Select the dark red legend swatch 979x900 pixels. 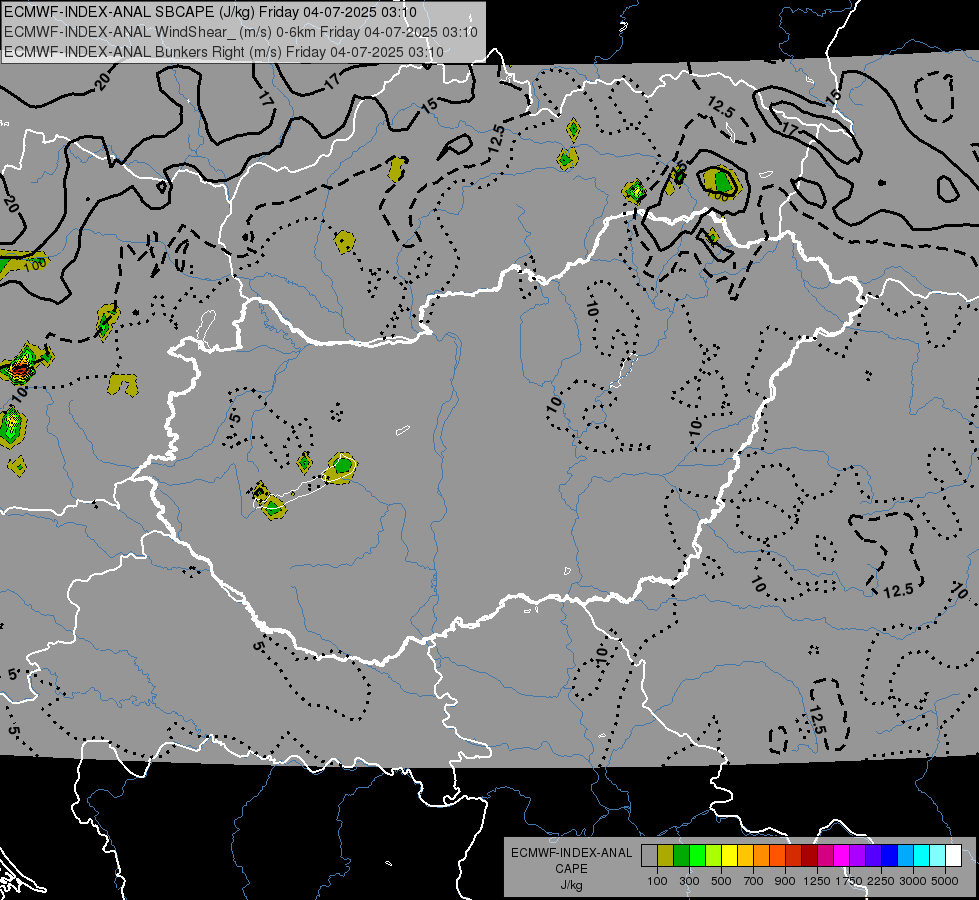(810, 856)
